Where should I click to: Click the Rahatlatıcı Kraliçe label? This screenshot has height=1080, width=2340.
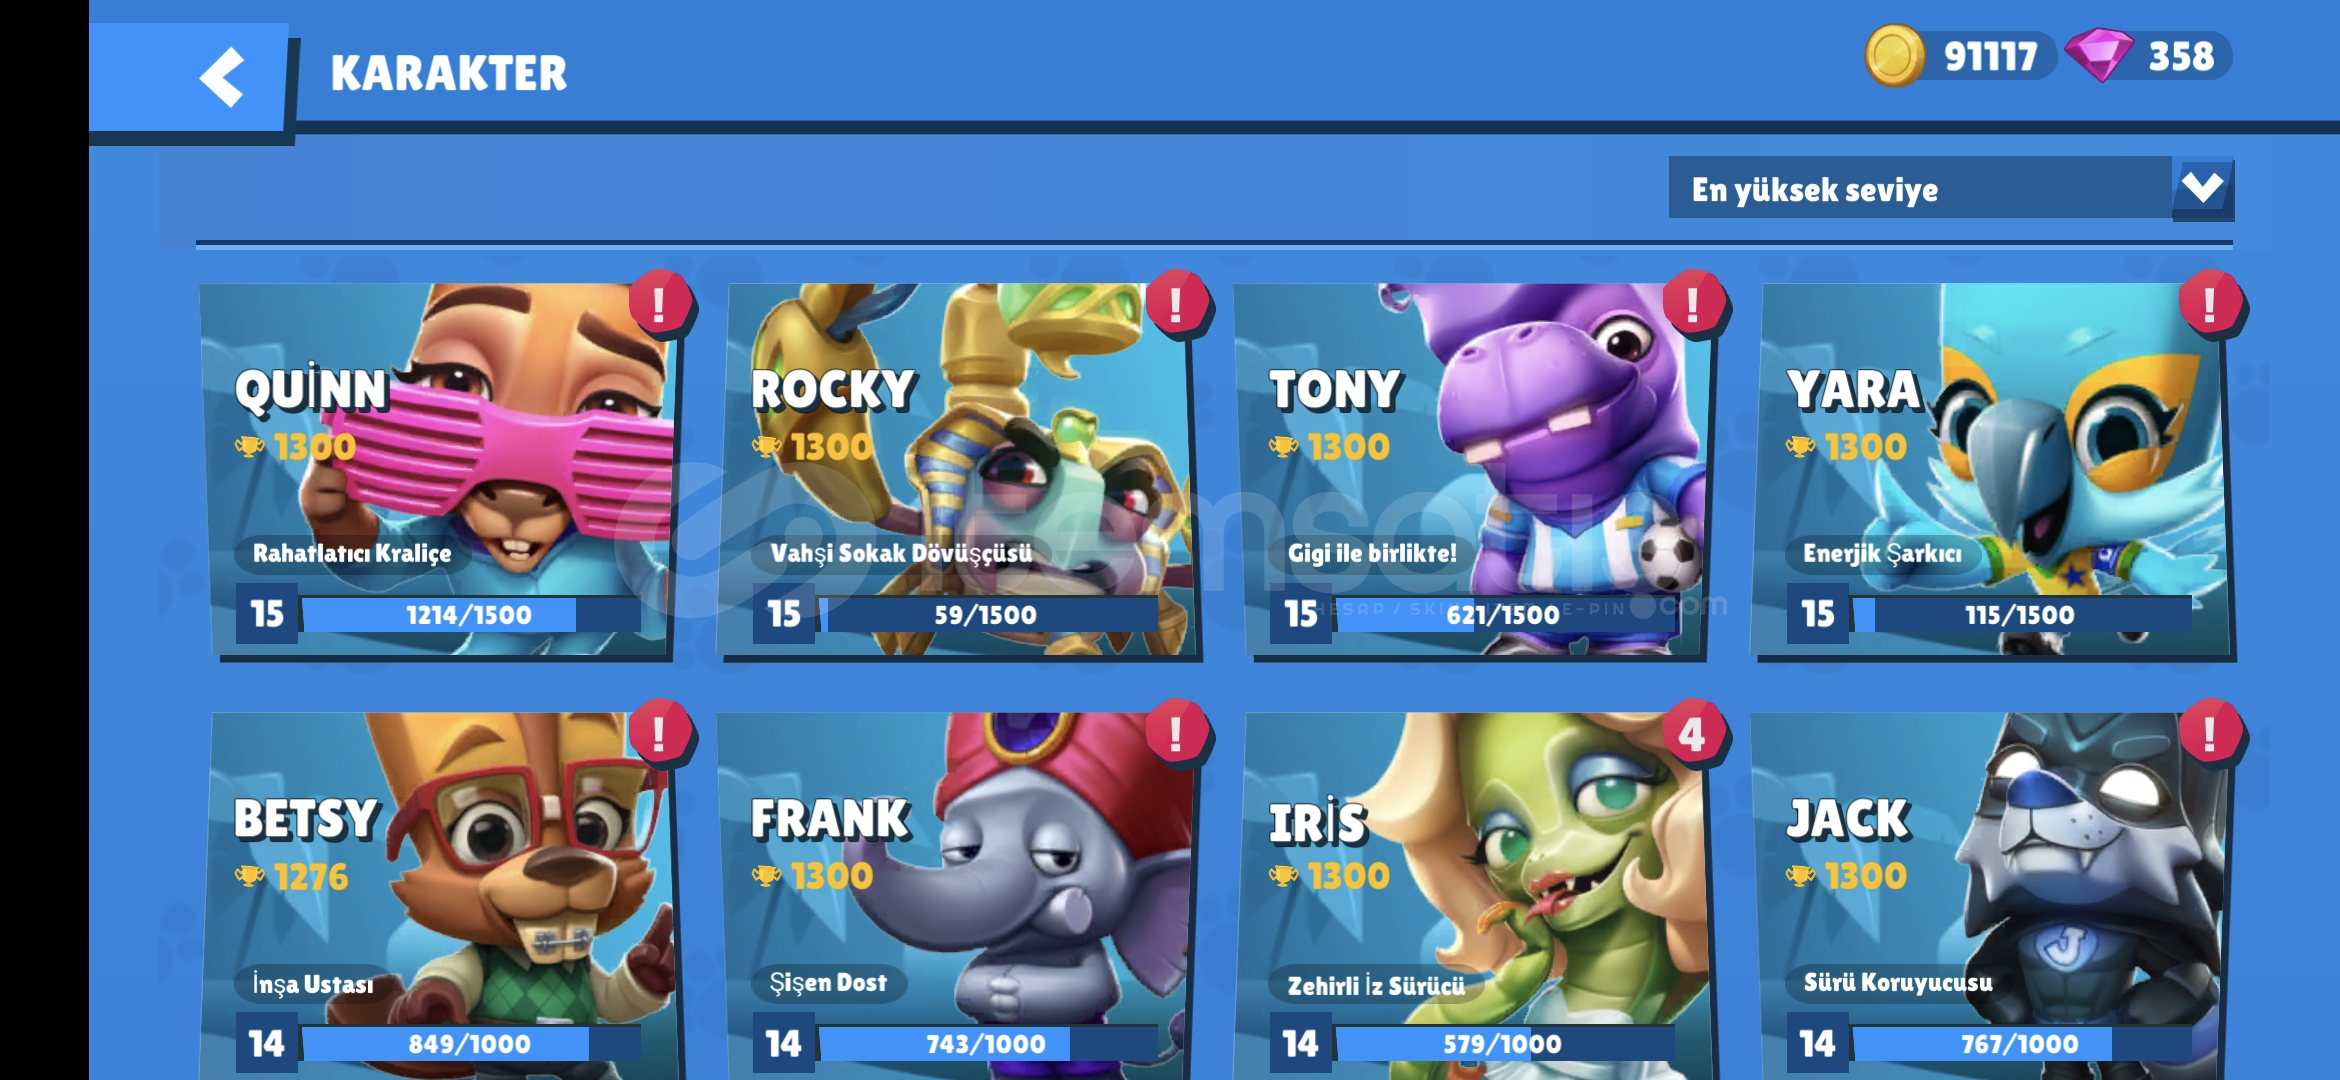pos(352,553)
